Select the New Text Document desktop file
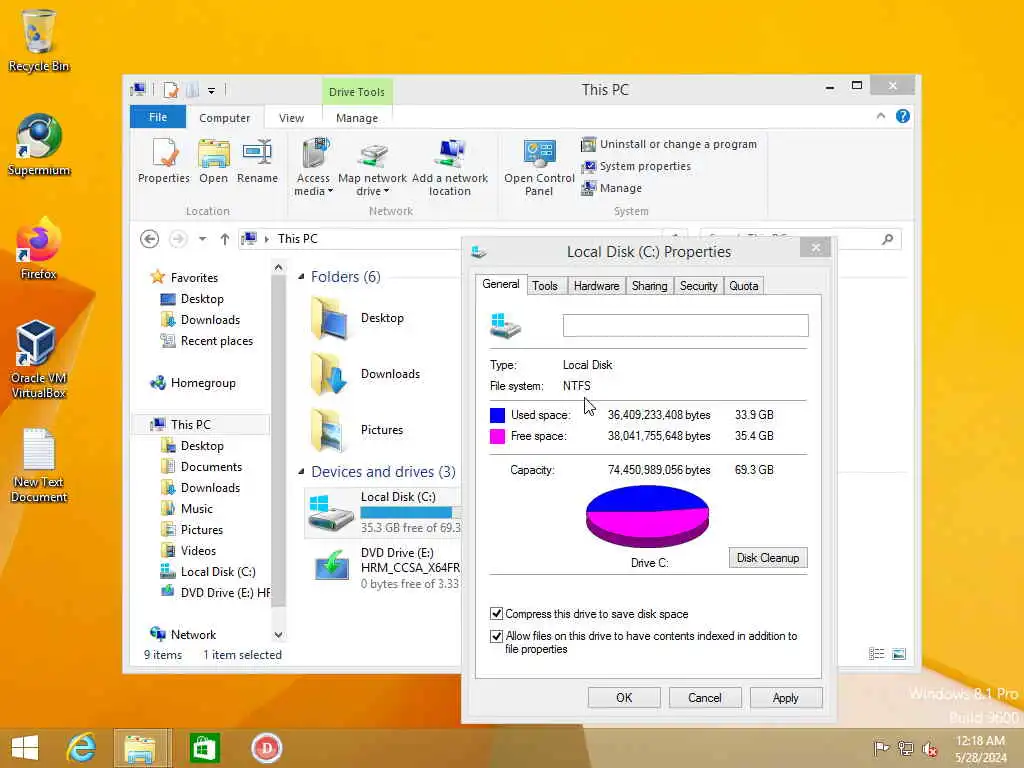This screenshot has width=1024, height=768. coord(39,465)
